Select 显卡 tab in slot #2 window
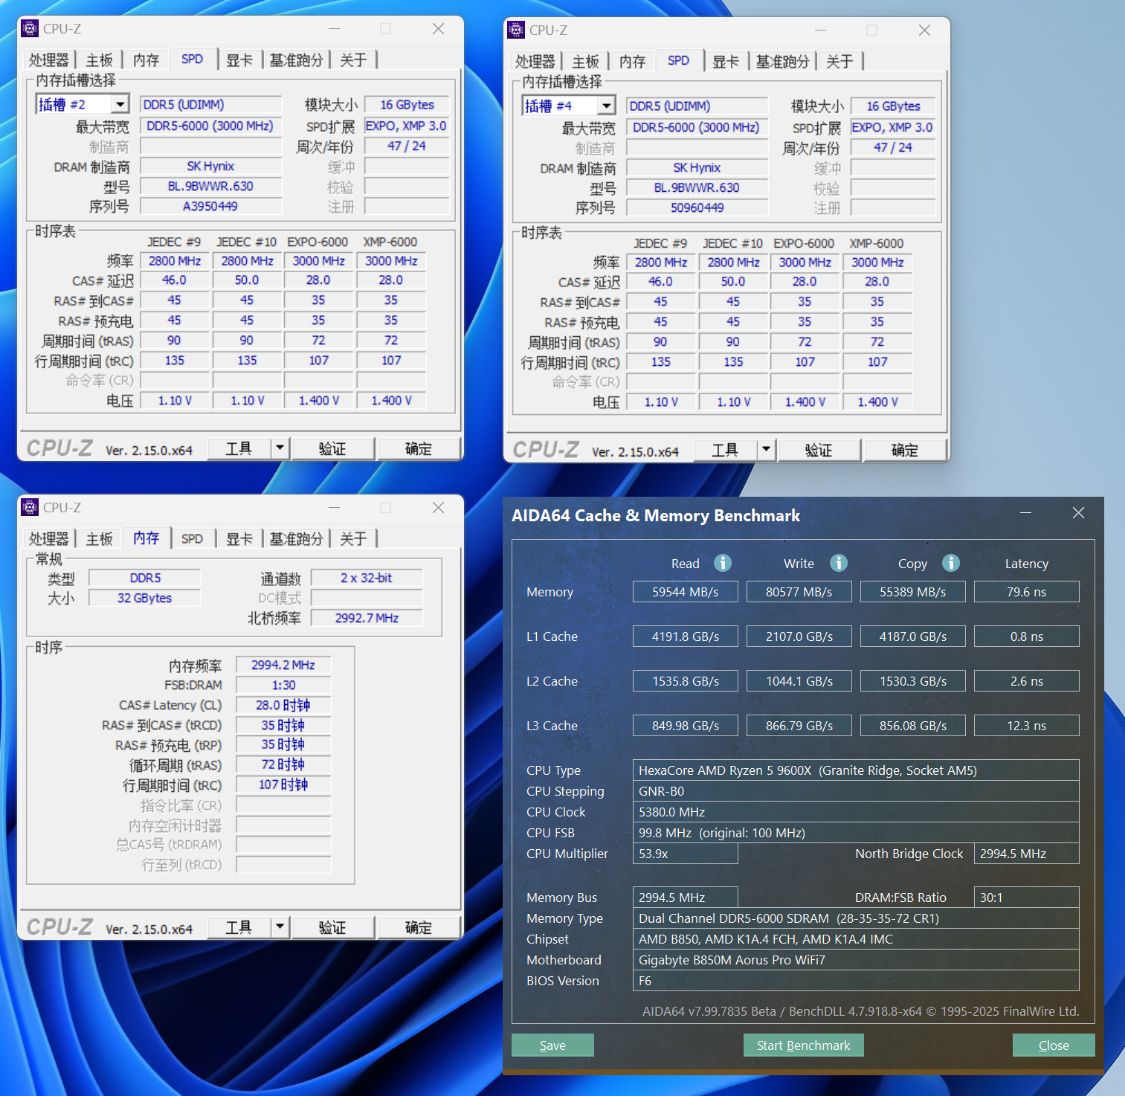 tap(239, 60)
